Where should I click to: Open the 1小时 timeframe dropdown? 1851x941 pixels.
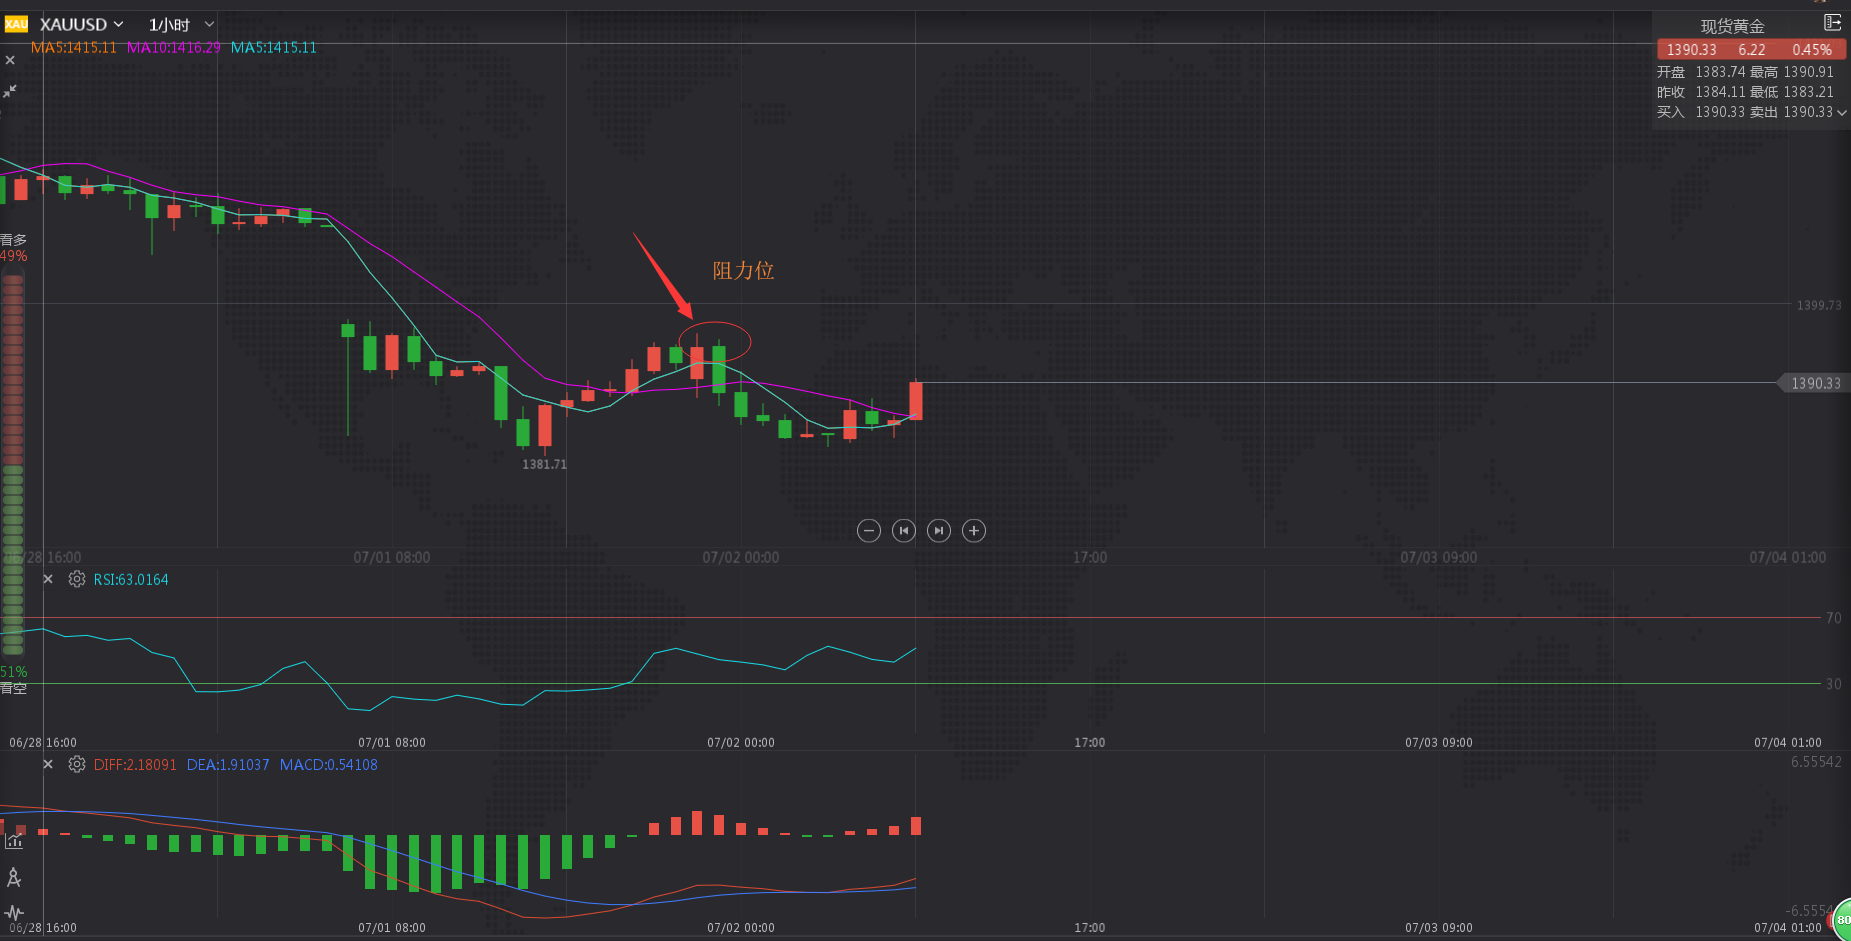pyautogui.click(x=181, y=24)
